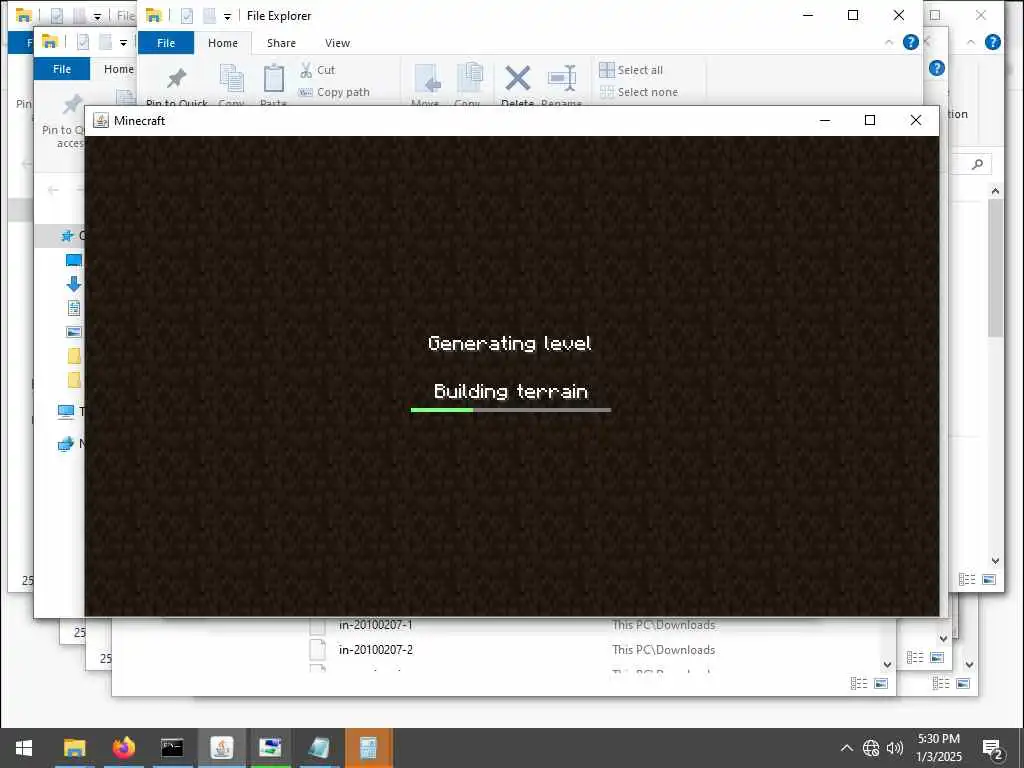Open Help in the rearmost File Explorer window
The height and width of the screenshot is (768, 1024).
coord(993,42)
